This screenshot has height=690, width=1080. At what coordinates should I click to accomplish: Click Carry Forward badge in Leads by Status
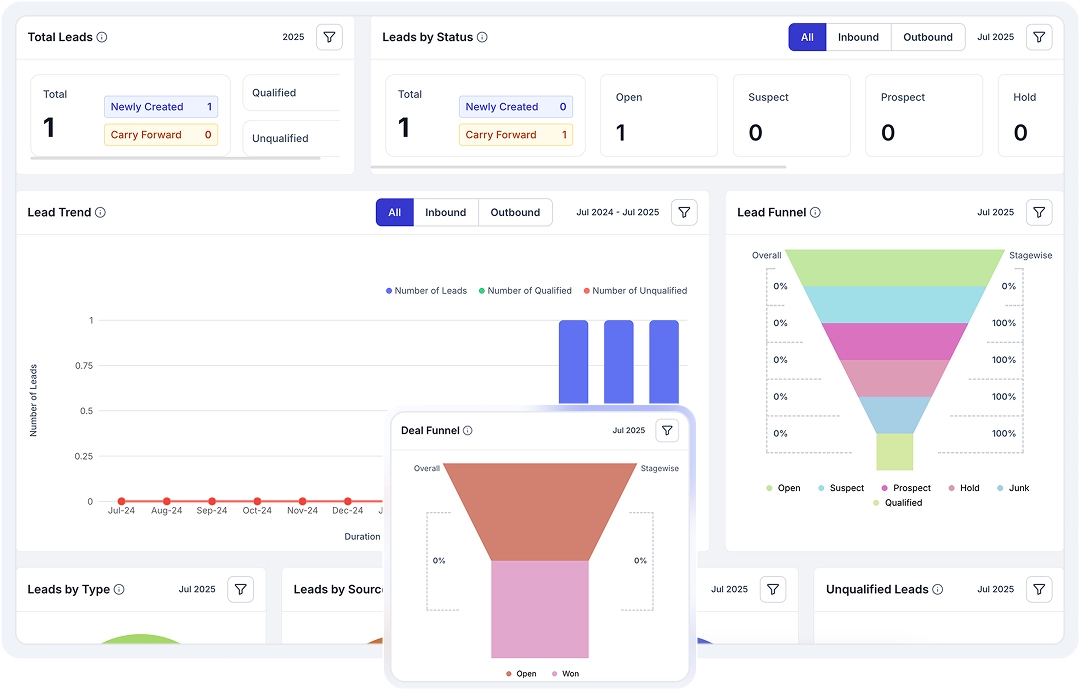516,135
